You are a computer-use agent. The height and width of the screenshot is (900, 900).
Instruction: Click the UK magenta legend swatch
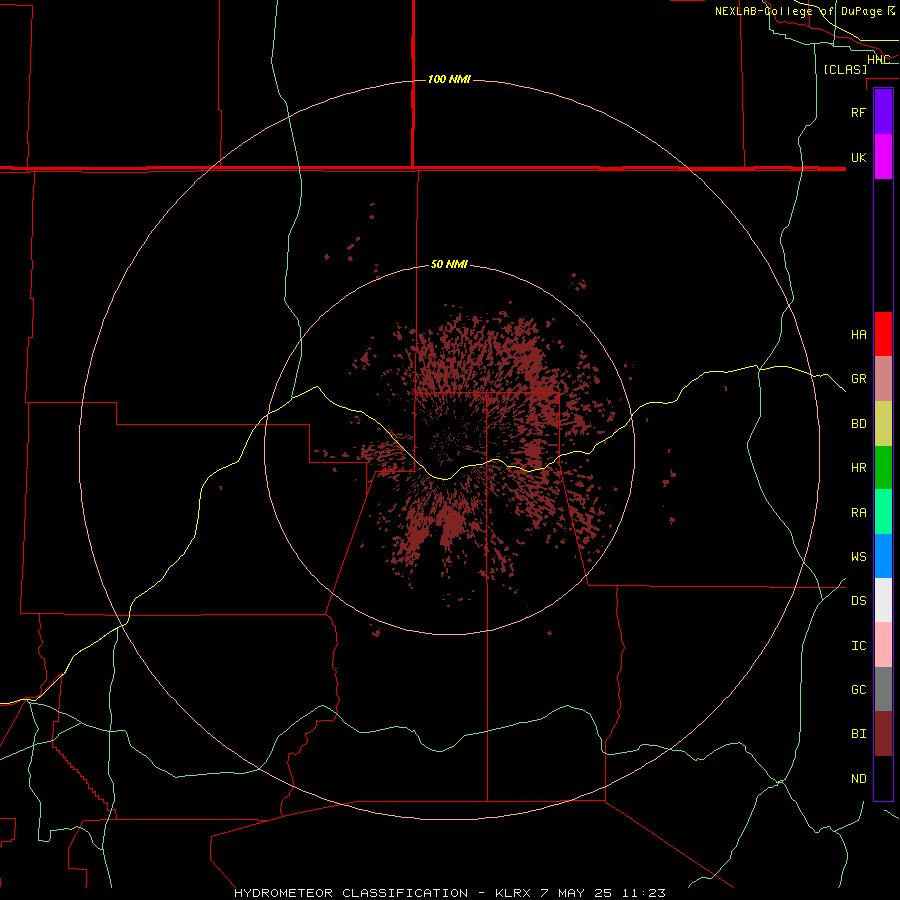[883, 157]
